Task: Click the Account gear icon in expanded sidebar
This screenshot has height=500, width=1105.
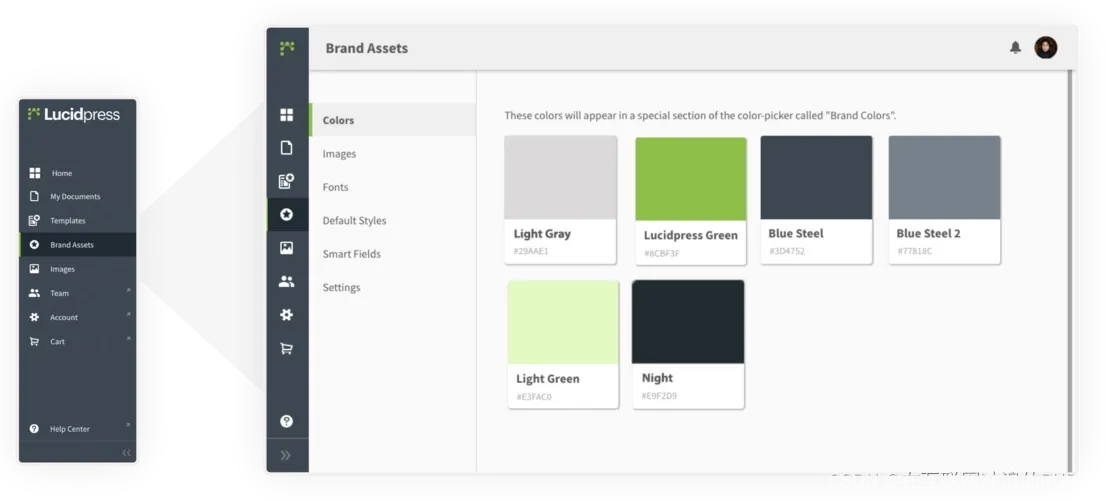Action: pyautogui.click(x=34, y=317)
